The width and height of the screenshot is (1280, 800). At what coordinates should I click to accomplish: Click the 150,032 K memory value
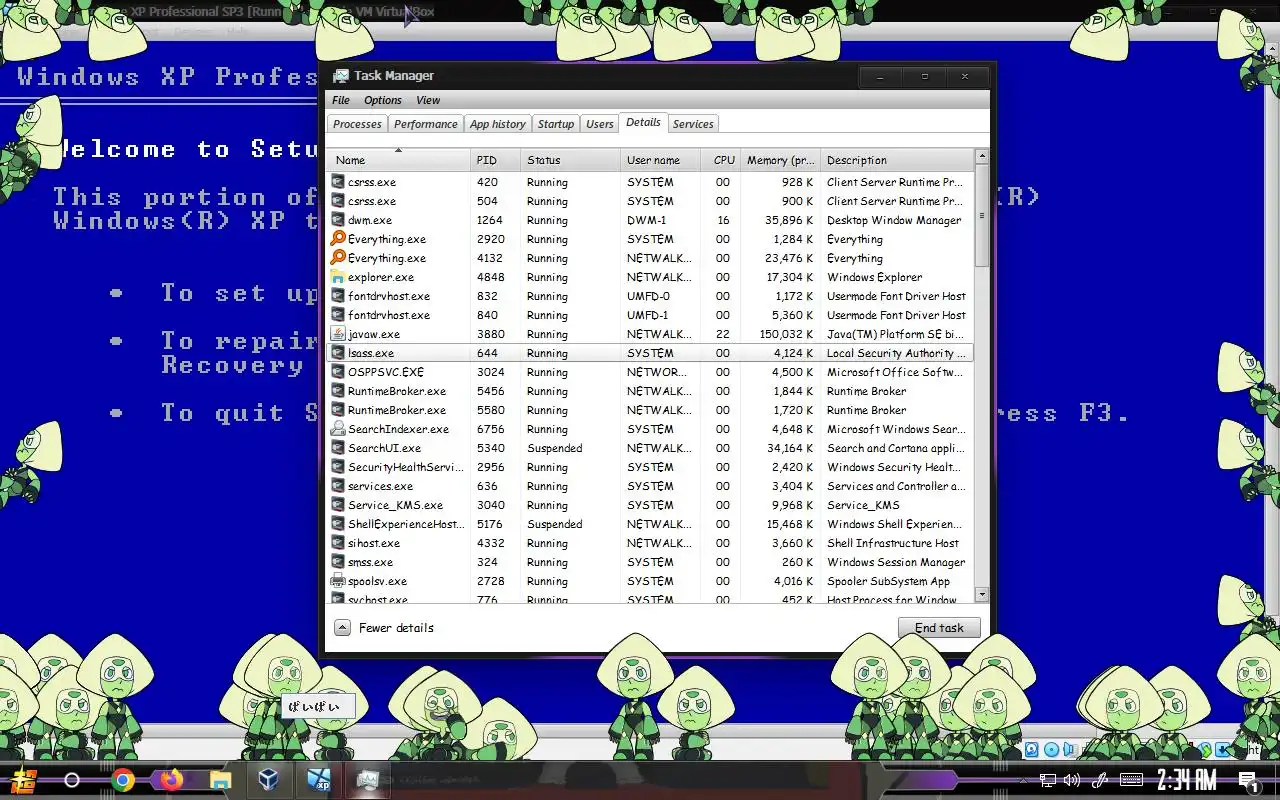pos(786,334)
